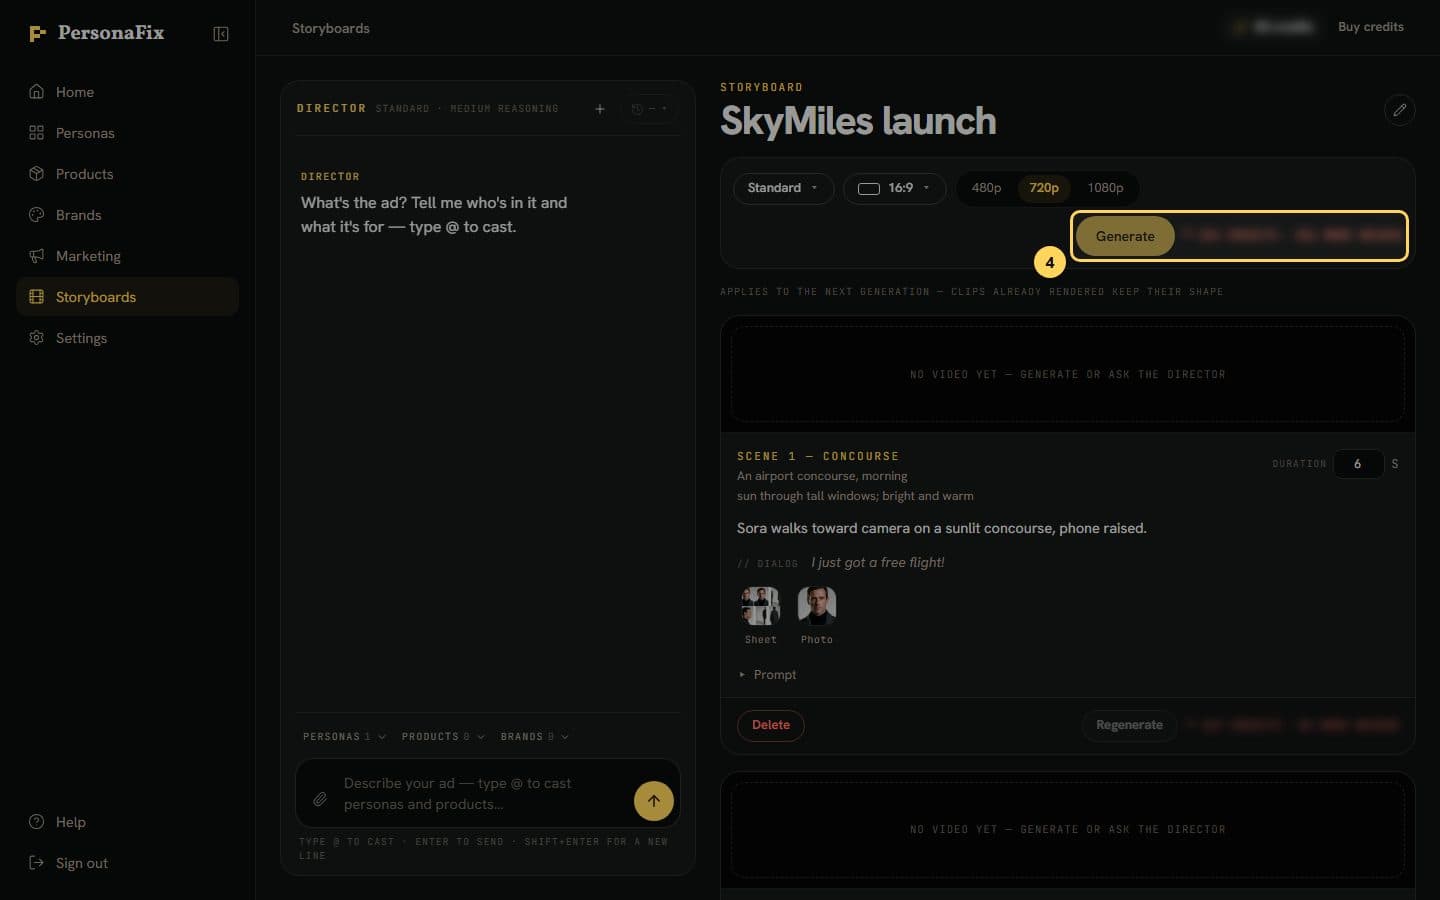Regenerate Scene 1 clip

1129,725
